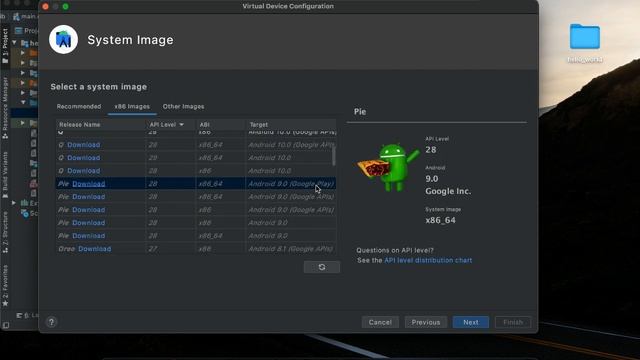Open the API level distribution chart link
The image size is (640, 360).
428,260
